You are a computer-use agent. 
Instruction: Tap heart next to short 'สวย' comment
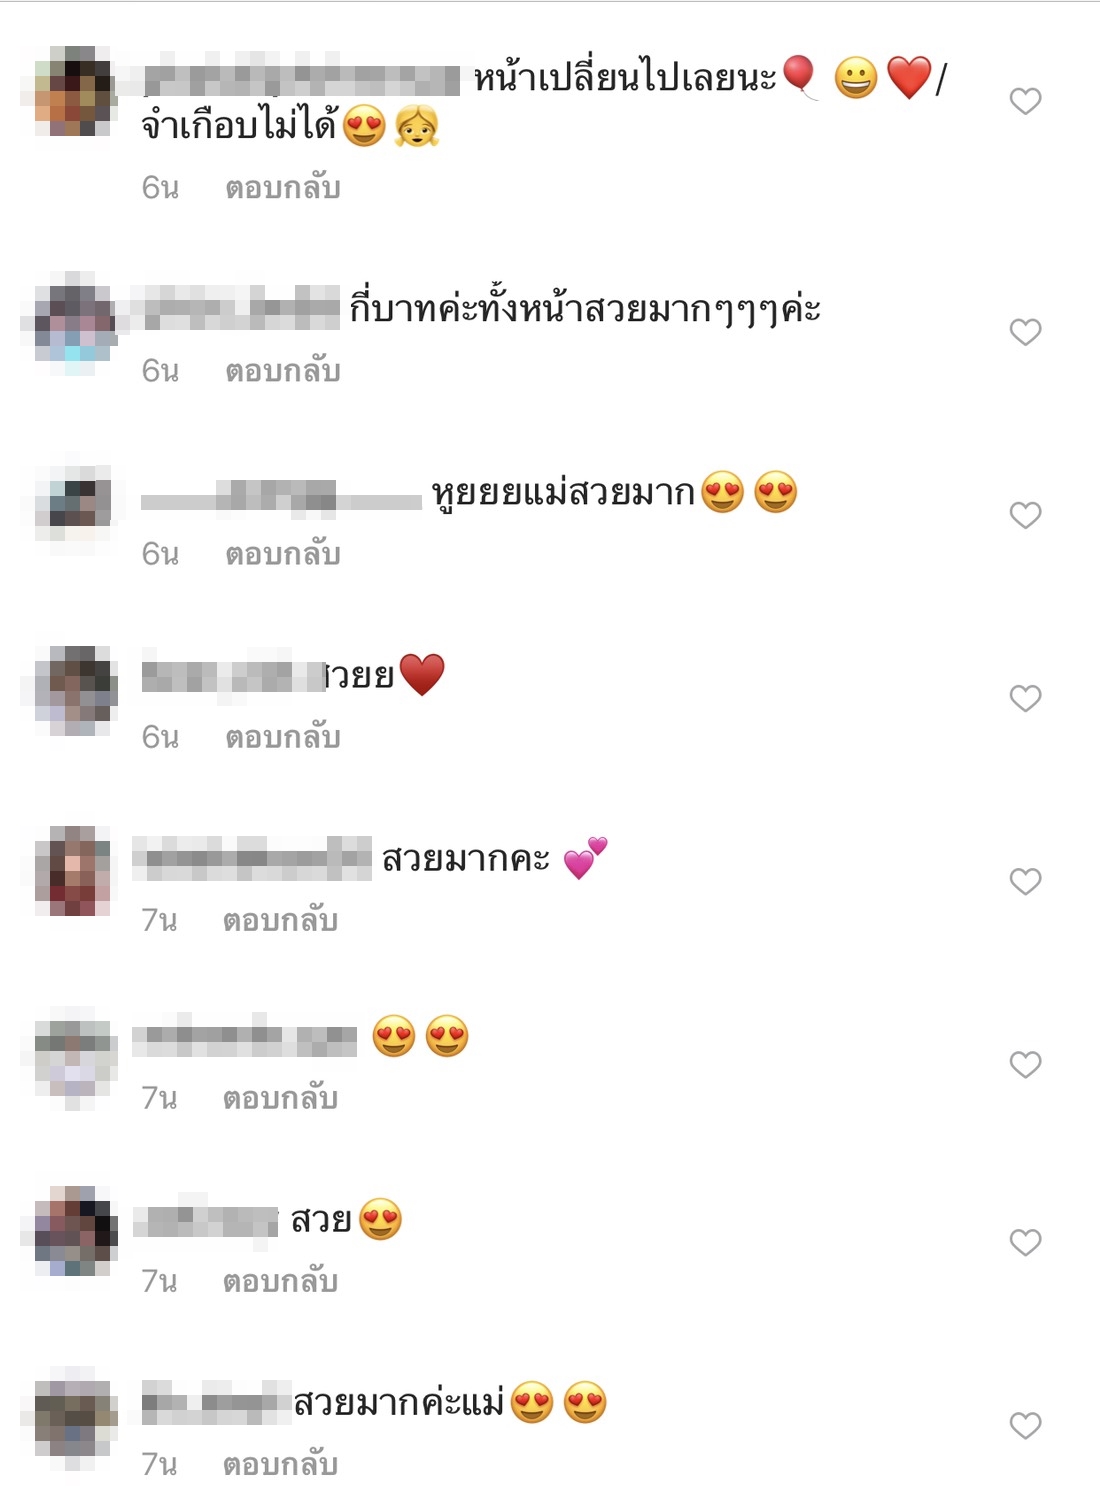pyautogui.click(x=1025, y=1242)
